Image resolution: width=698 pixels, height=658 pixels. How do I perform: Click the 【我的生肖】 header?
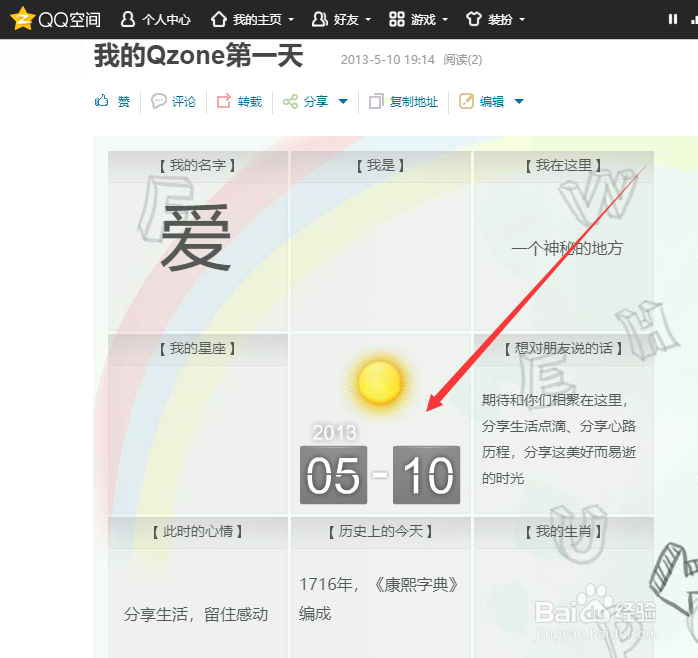[564, 532]
